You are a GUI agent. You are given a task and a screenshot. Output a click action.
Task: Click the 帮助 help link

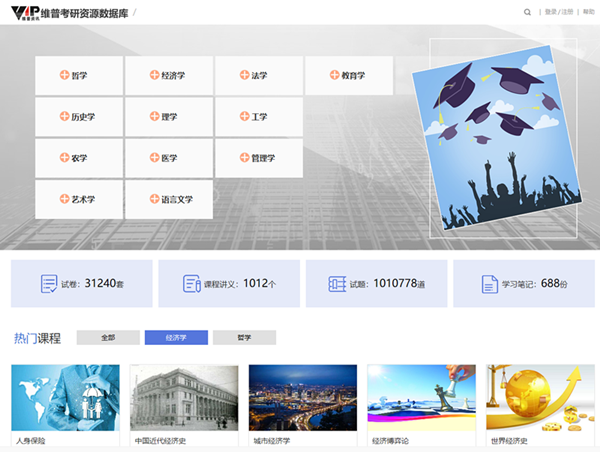click(x=588, y=12)
